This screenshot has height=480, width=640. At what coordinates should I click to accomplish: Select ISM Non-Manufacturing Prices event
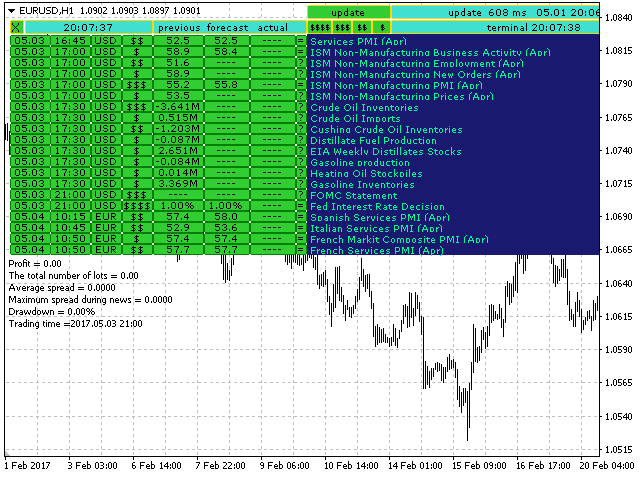point(402,97)
